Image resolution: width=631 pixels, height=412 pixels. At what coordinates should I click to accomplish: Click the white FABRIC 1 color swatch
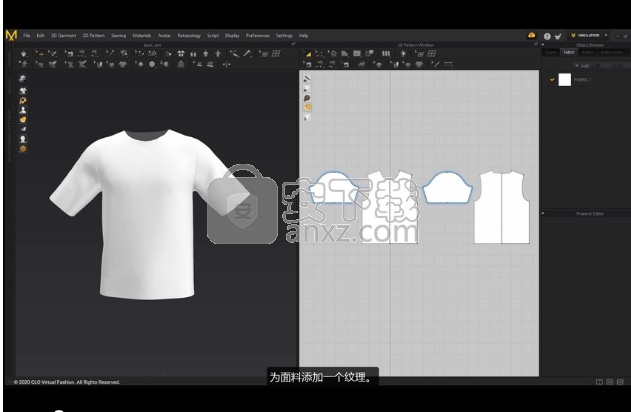click(x=565, y=80)
